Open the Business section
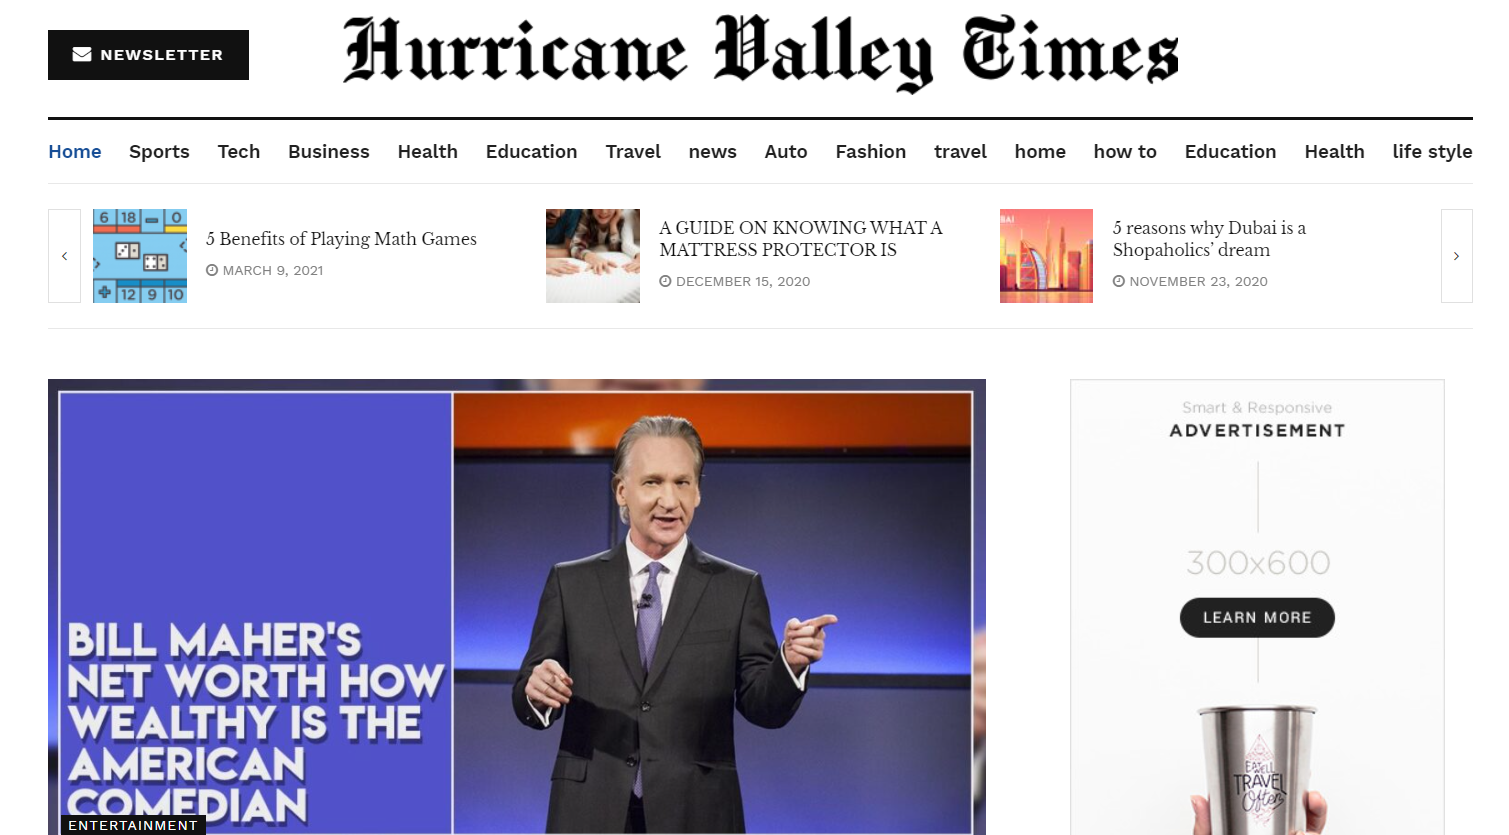The image size is (1509, 835). pyautogui.click(x=328, y=151)
